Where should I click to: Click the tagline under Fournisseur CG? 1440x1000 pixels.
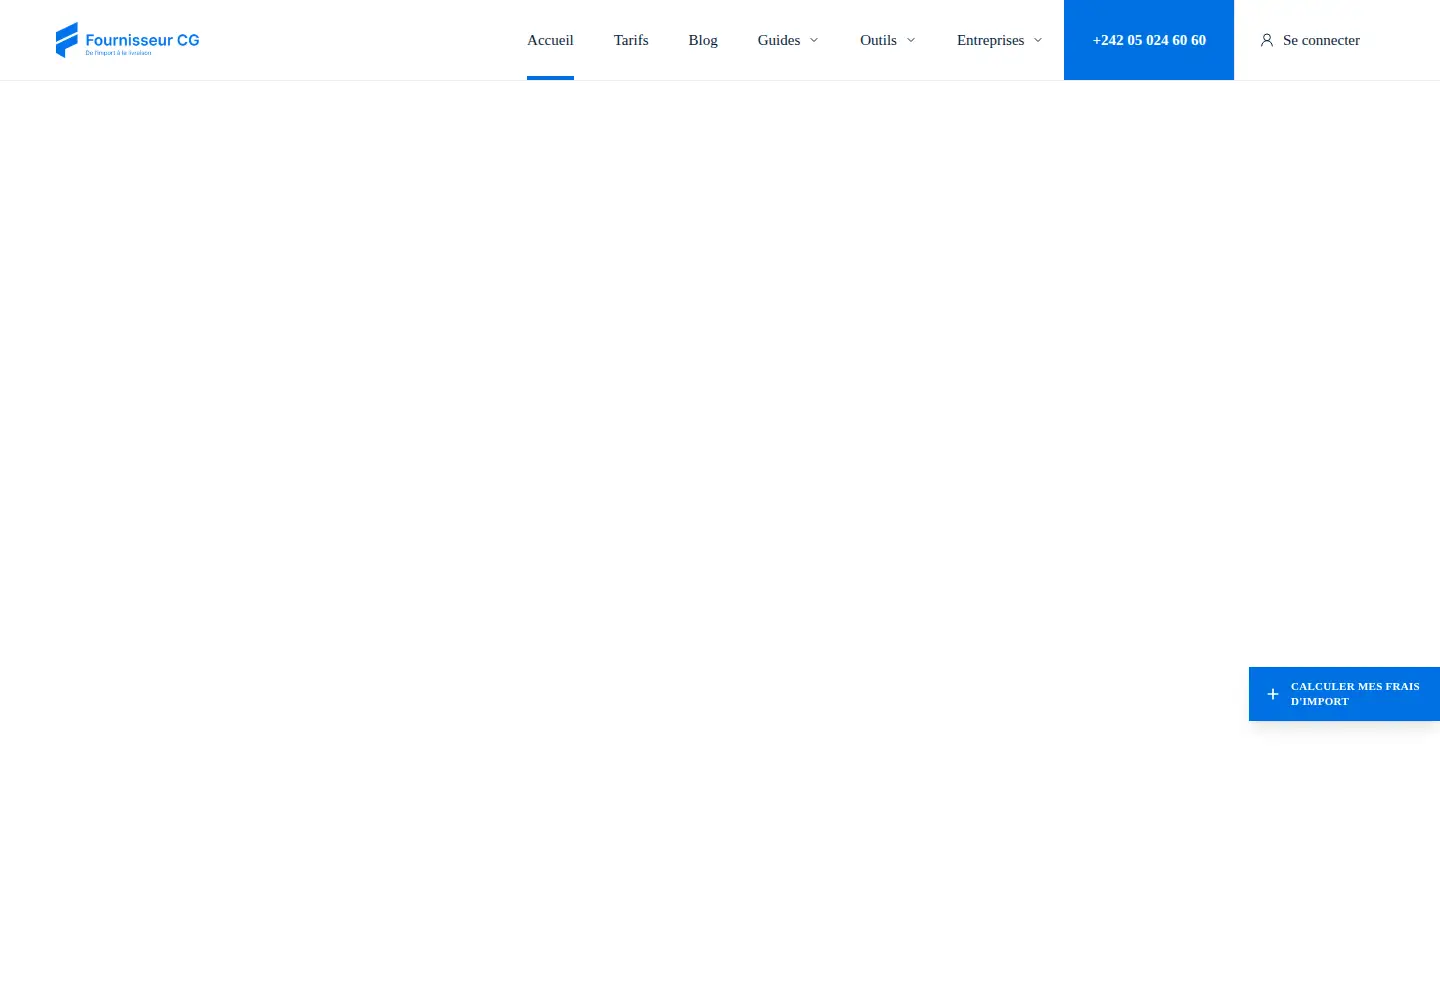[x=118, y=53]
